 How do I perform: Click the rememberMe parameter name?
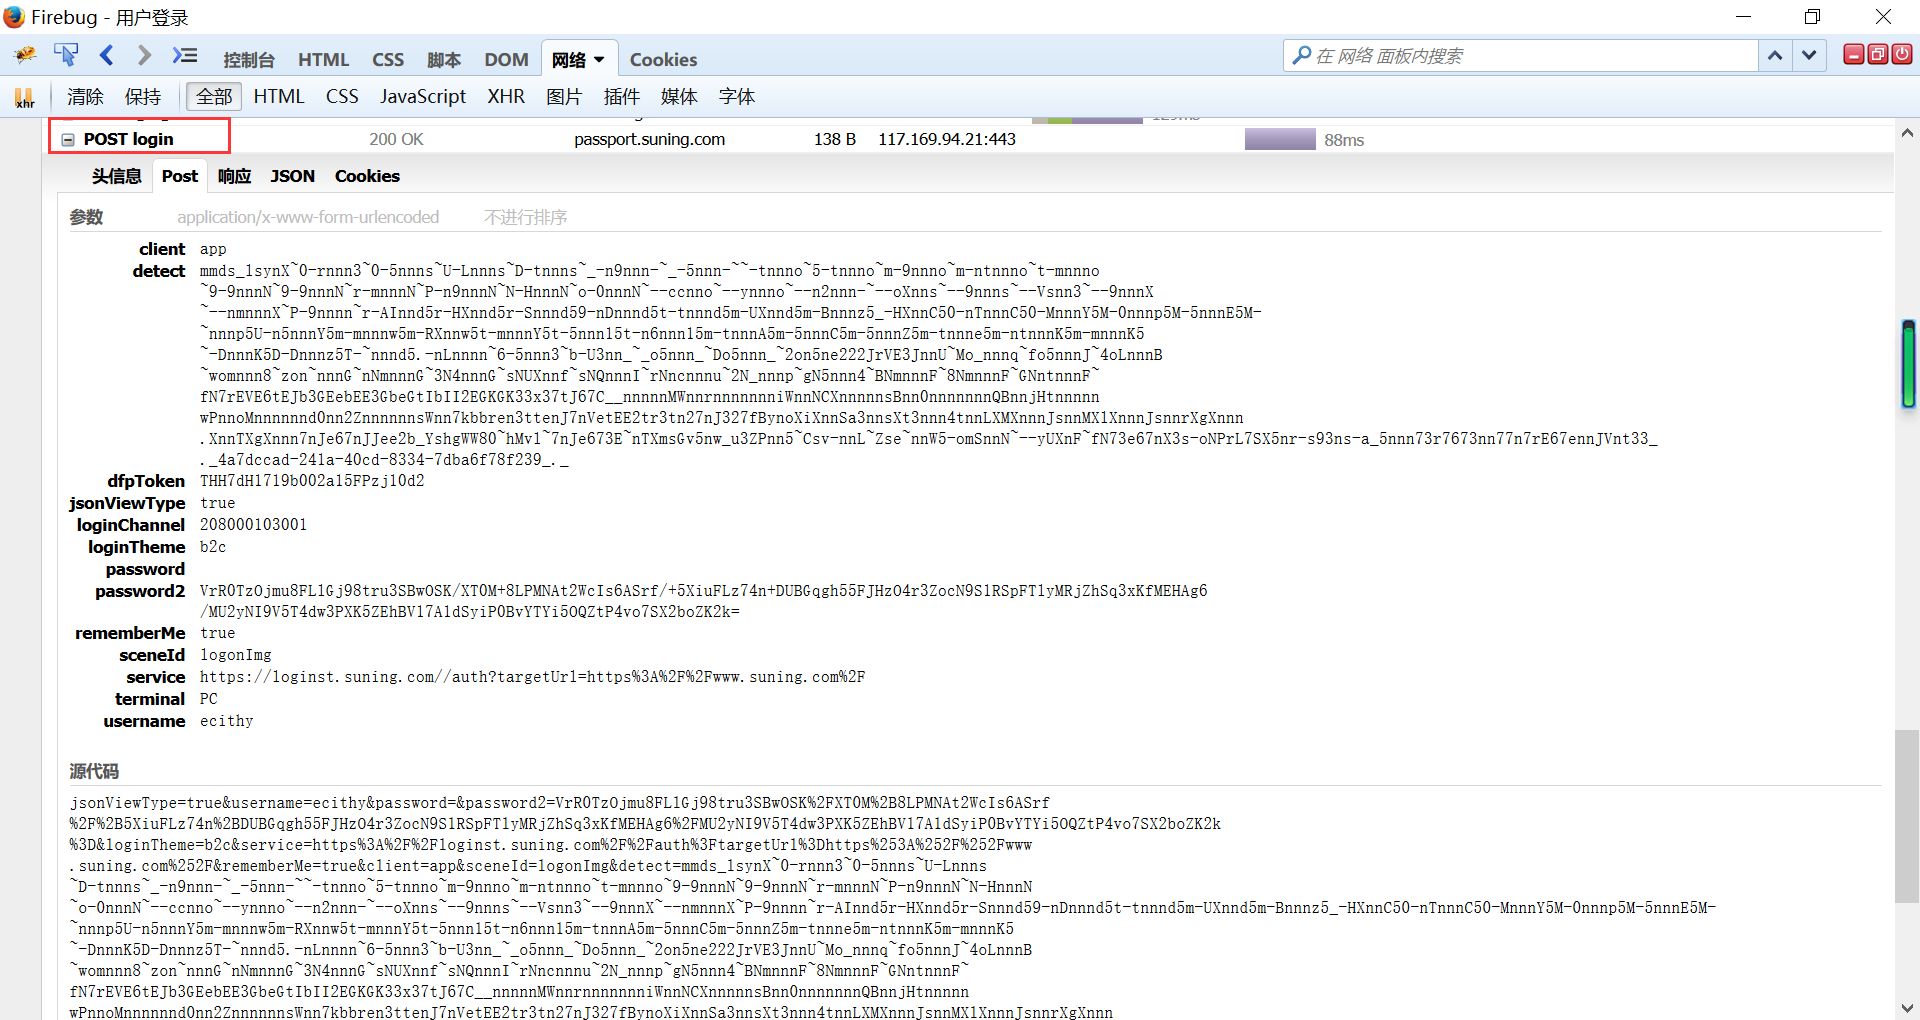[130, 633]
